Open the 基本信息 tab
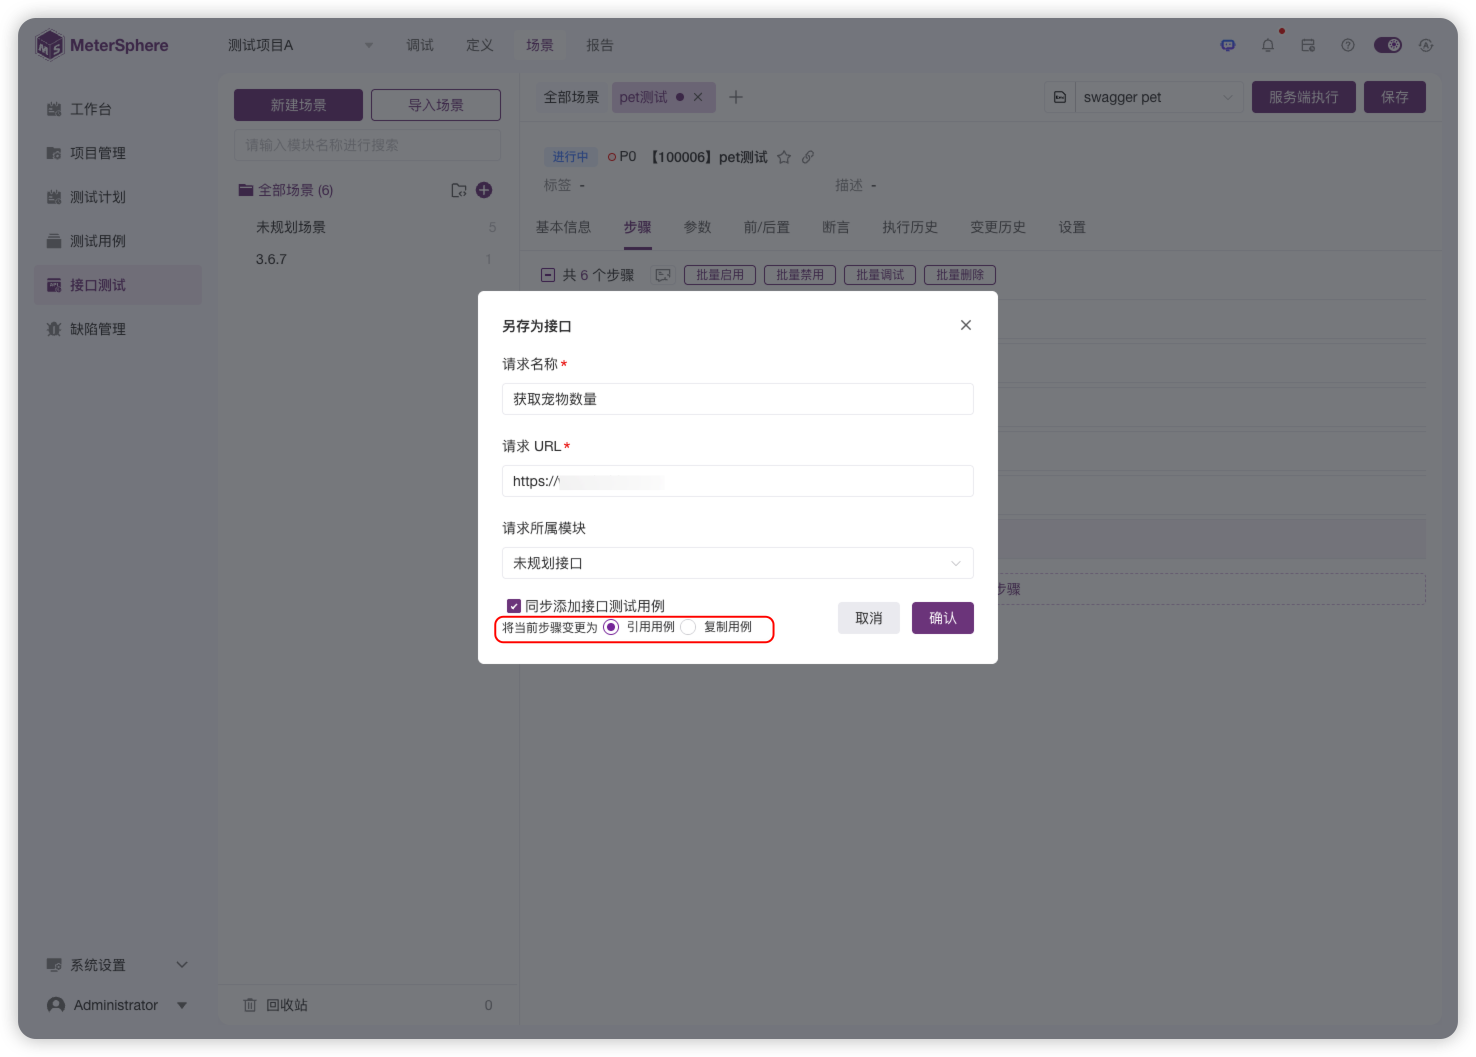 pos(563,227)
